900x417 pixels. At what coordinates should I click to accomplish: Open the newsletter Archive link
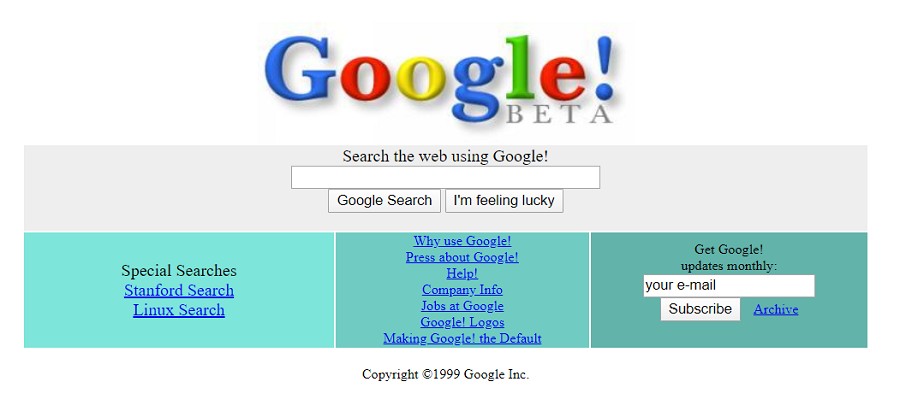coord(776,310)
